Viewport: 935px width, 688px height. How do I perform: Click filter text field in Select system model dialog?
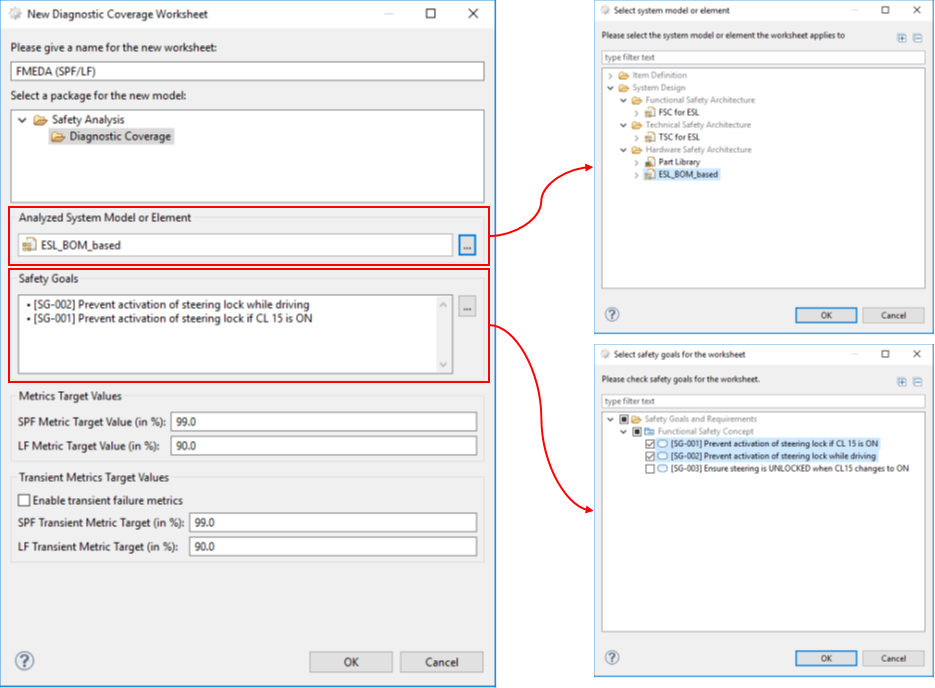point(763,57)
